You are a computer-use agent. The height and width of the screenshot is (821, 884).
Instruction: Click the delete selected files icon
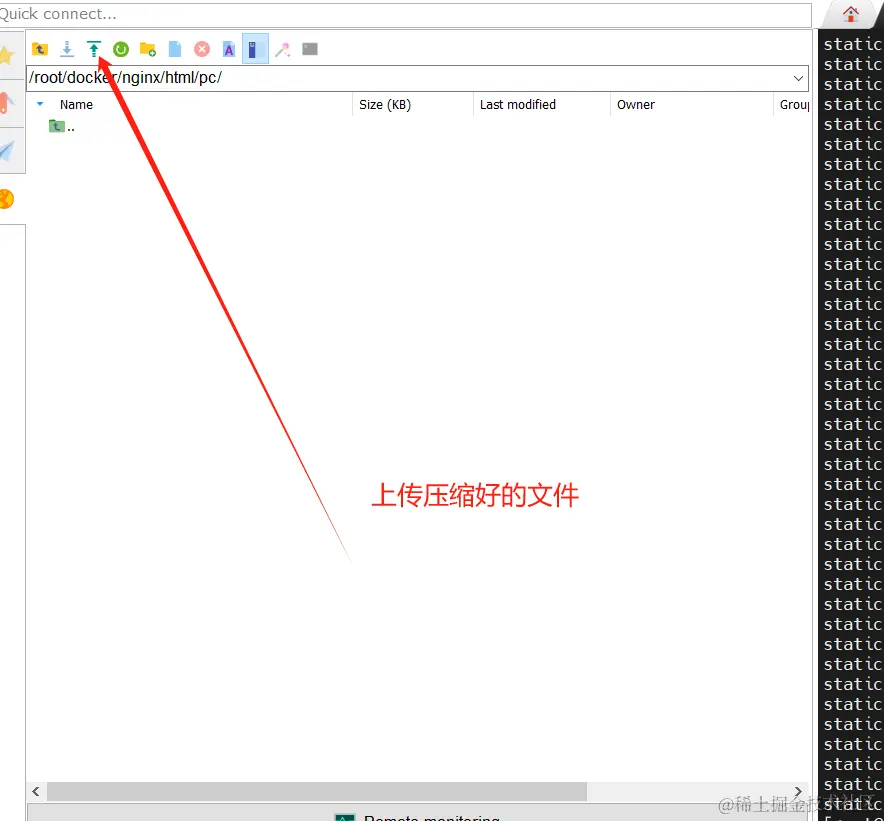click(202, 49)
